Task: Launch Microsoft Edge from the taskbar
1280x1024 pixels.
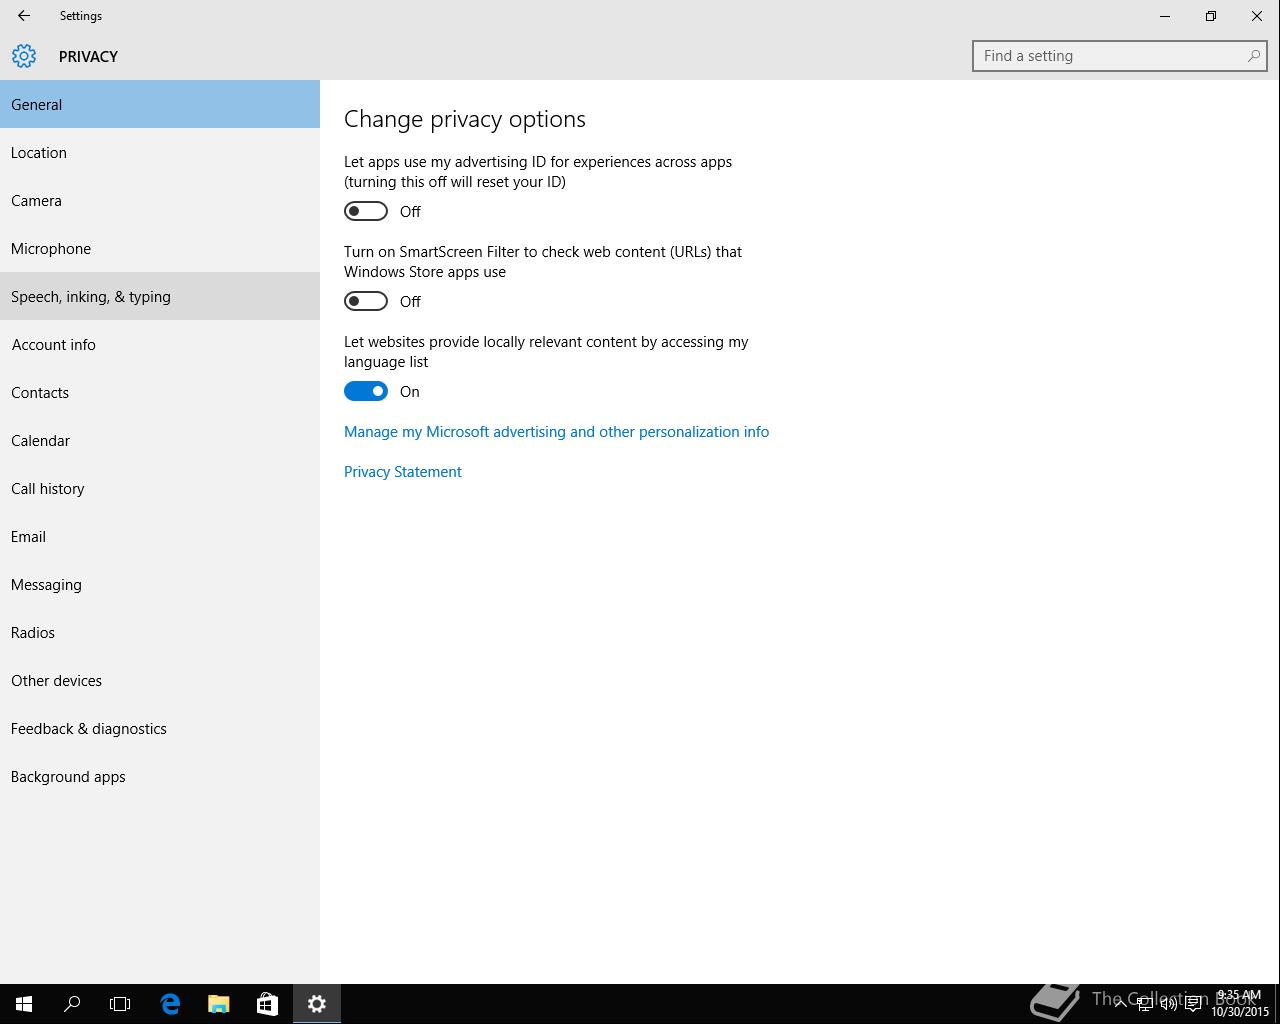Action: tap(170, 1004)
